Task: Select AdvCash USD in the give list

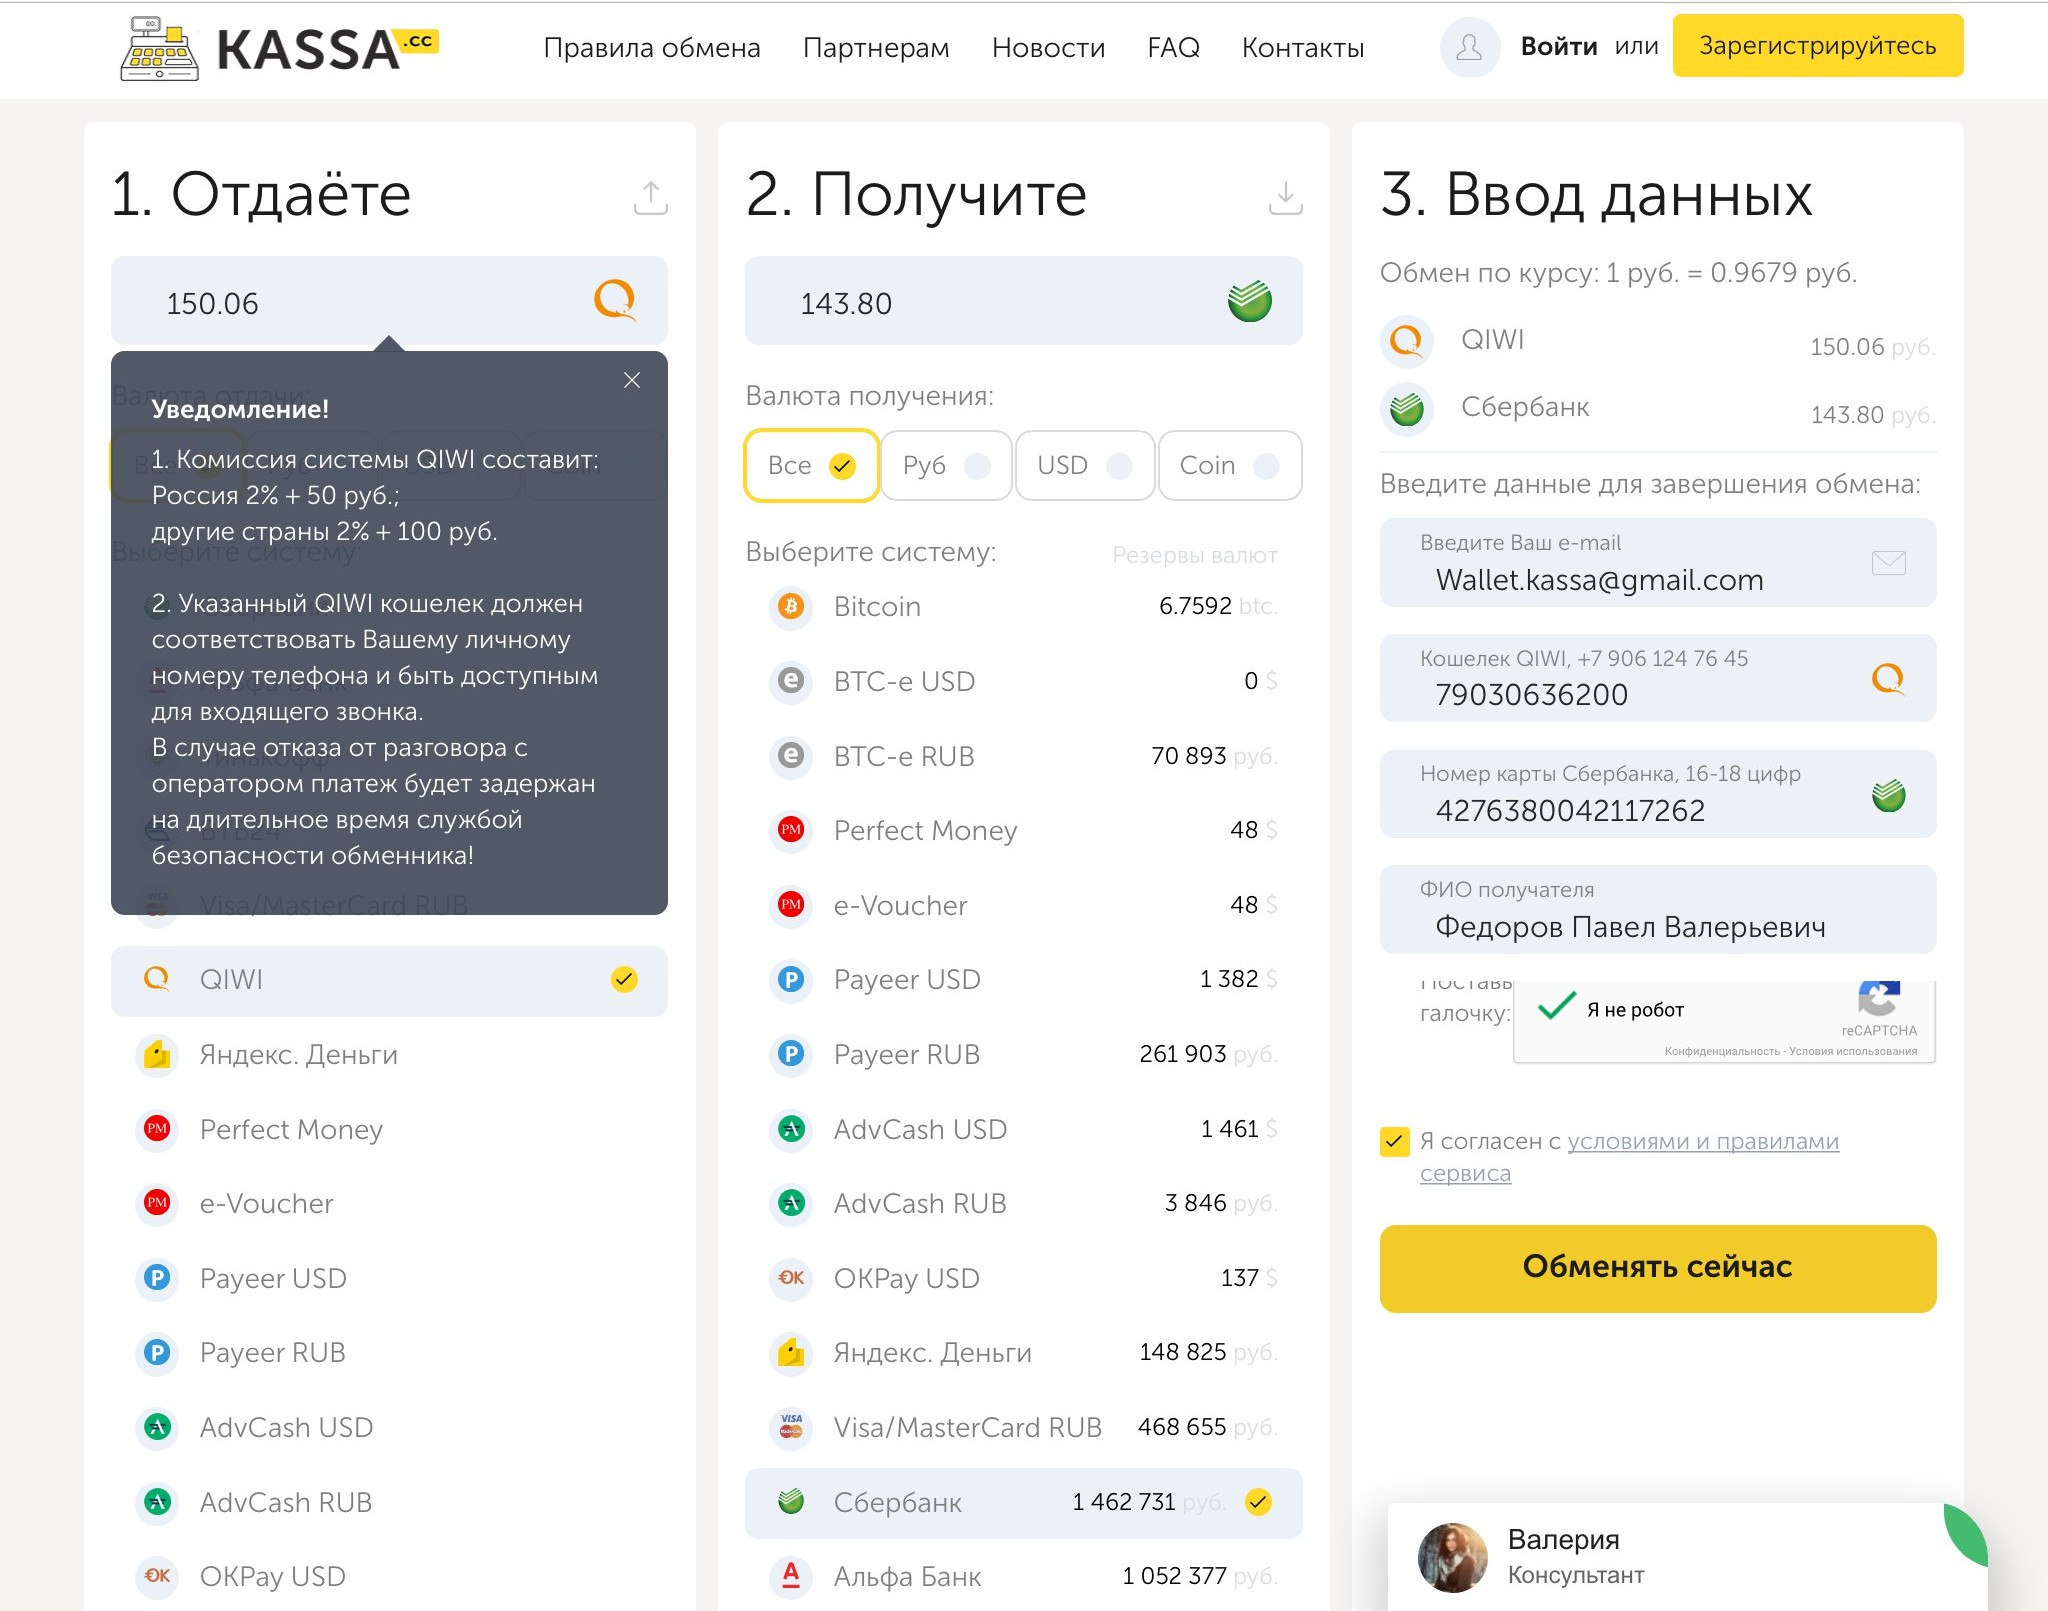Action: (389, 1427)
